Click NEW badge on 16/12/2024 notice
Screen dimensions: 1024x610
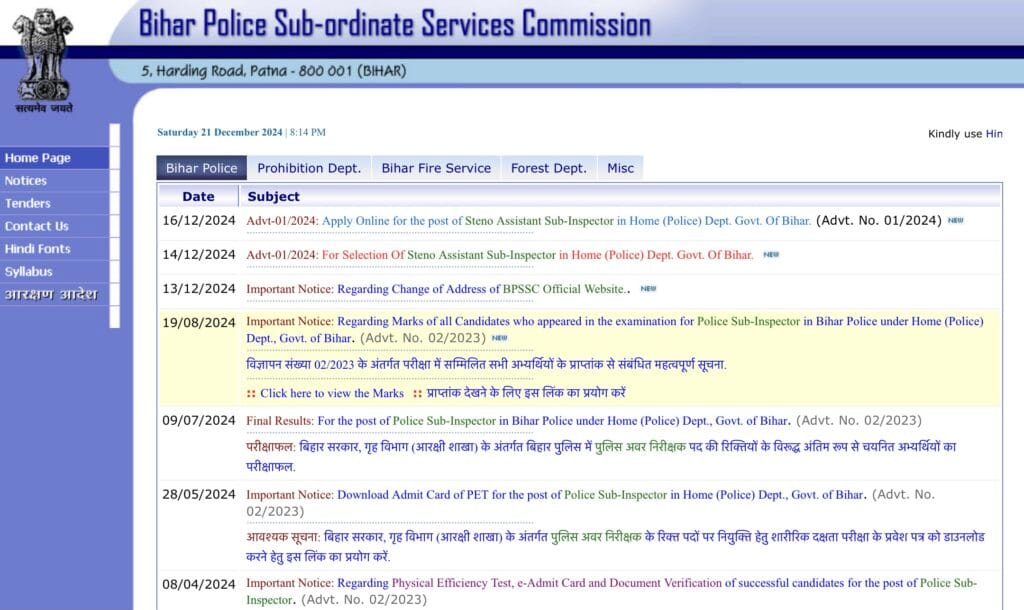[x=955, y=221]
